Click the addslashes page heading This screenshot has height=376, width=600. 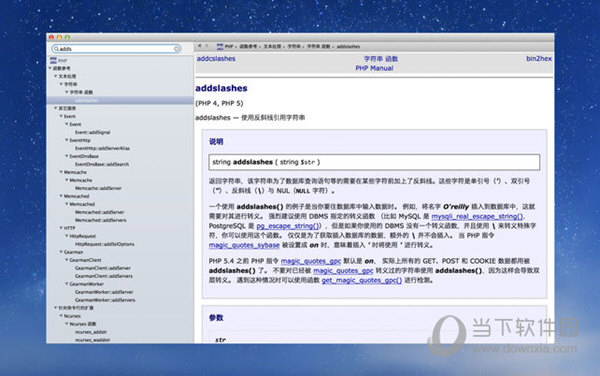(x=221, y=88)
